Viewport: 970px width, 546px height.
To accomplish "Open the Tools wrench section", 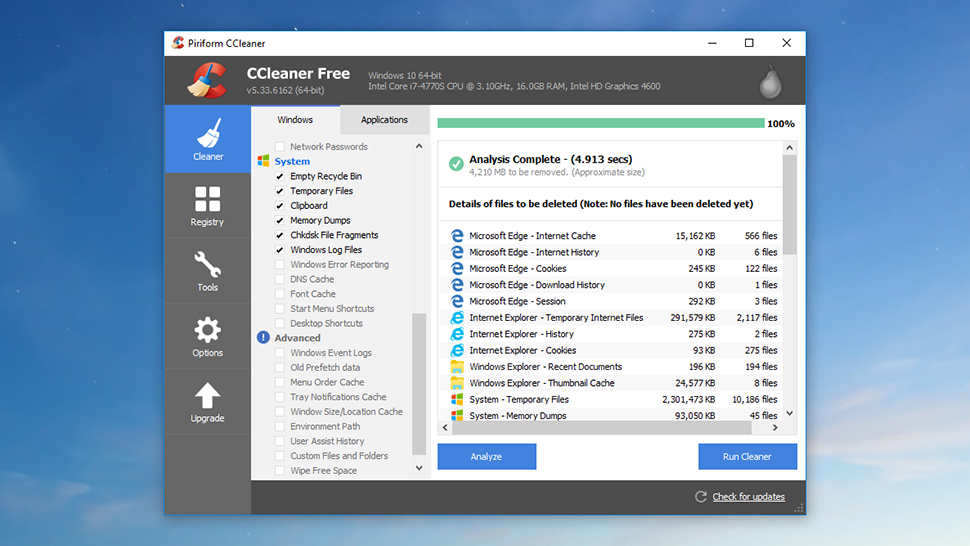I will coord(207,271).
